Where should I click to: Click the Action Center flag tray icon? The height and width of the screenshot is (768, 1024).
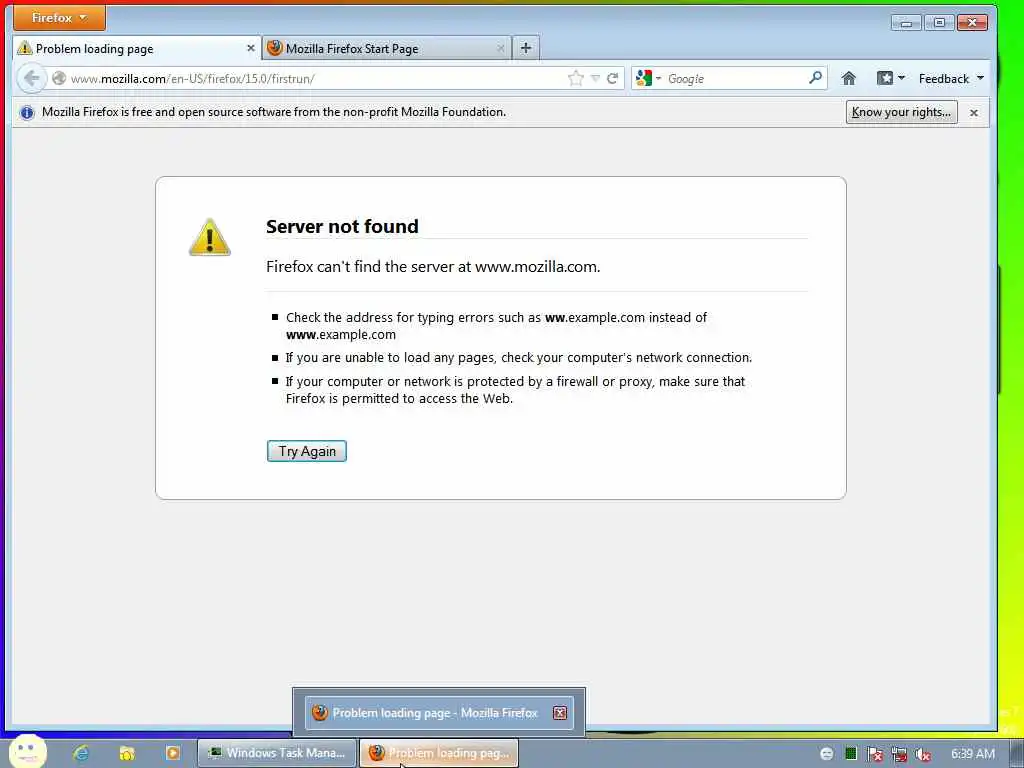pyautogui.click(x=875, y=754)
